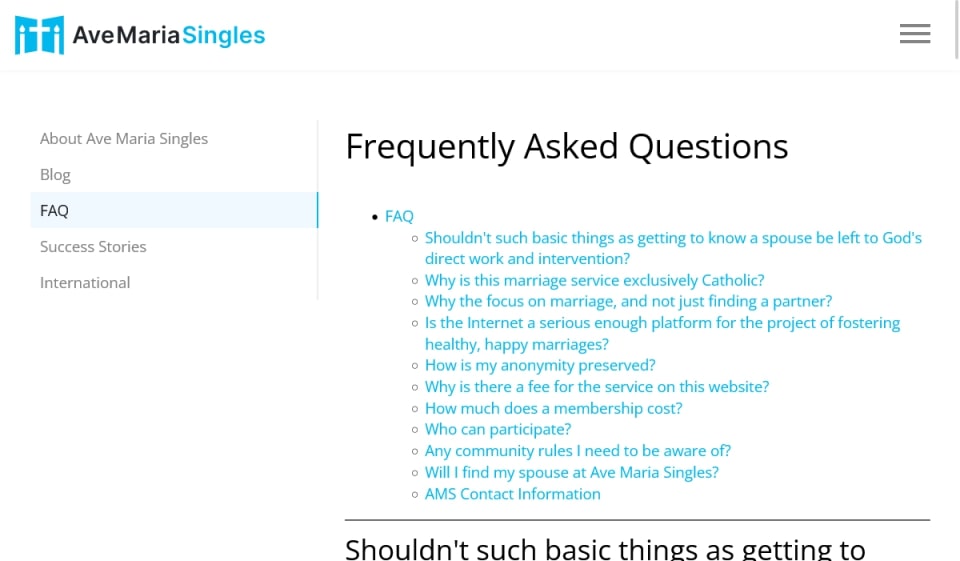Navigate to International in sidebar
The height and width of the screenshot is (561, 960).
[85, 283]
